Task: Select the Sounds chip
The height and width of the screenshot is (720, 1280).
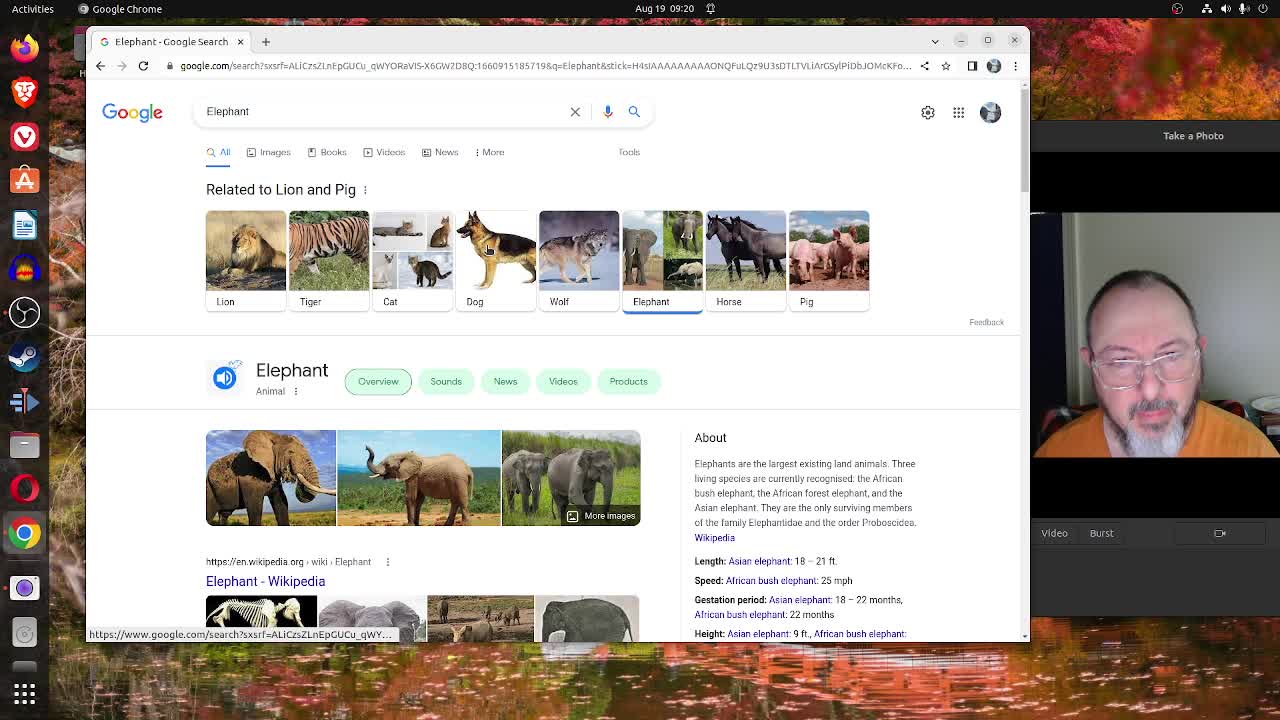Action: (x=446, y=381)
